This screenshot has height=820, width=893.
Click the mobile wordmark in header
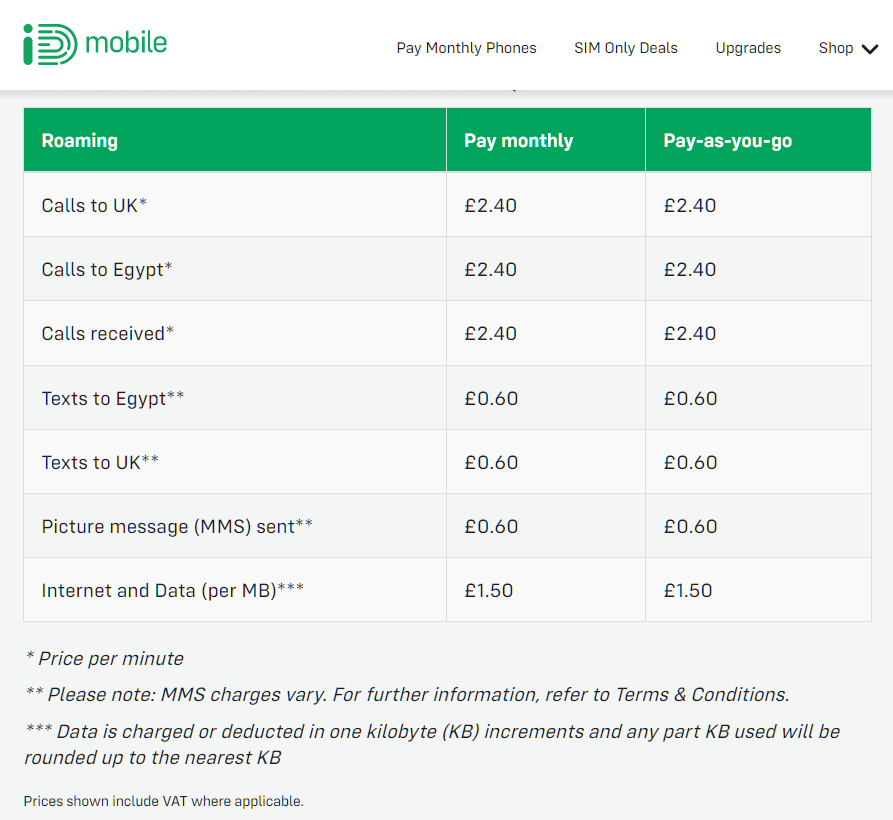tap(126, 43)
